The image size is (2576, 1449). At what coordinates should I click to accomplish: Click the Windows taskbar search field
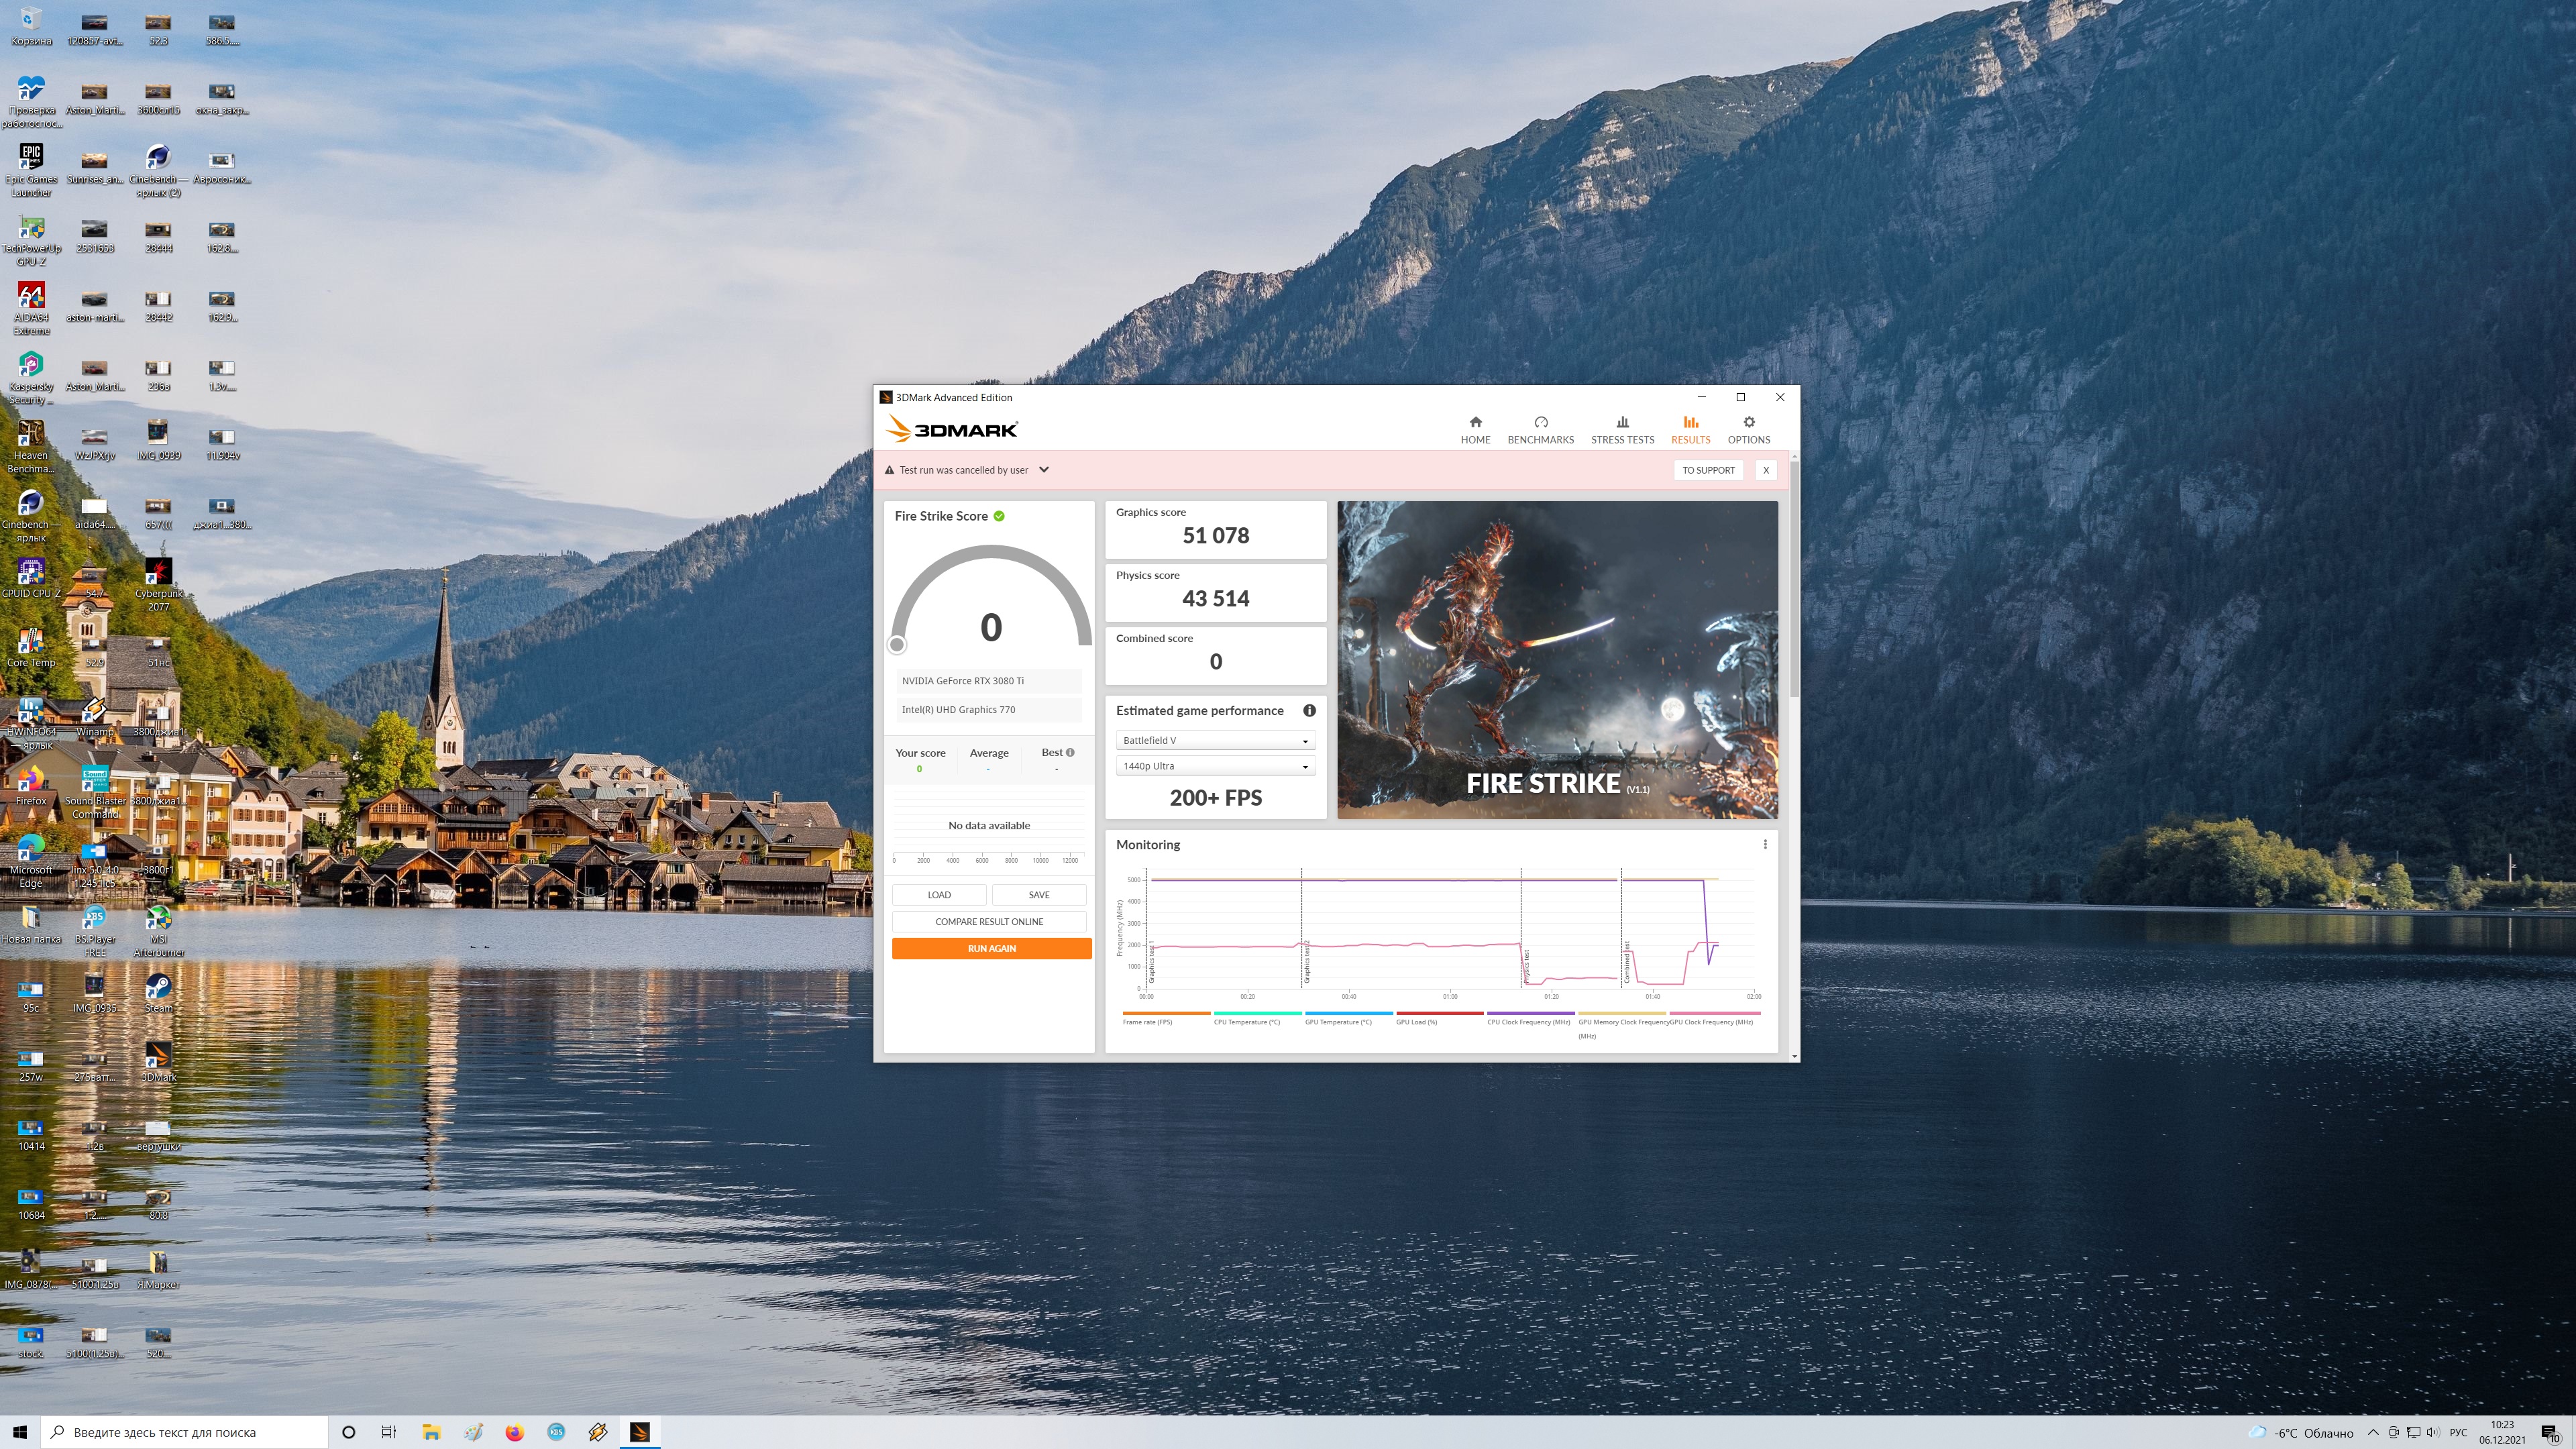[x=185, y=1433]
